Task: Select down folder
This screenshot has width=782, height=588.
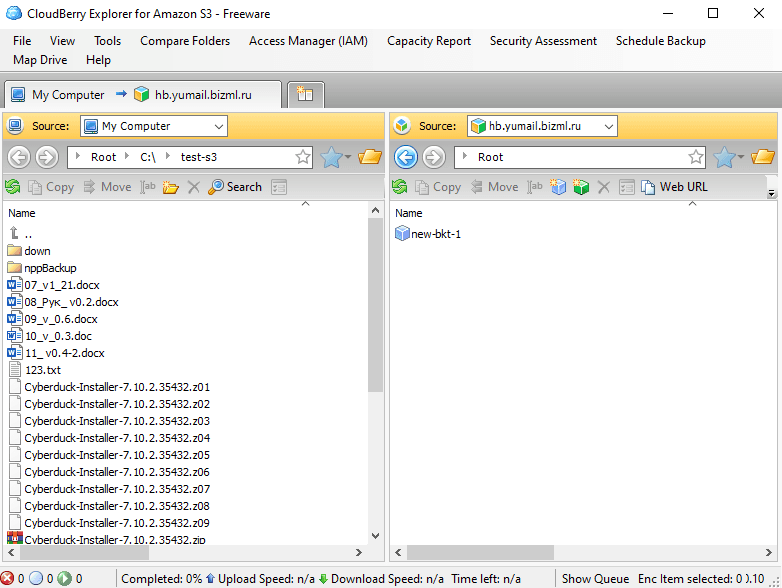Action: (29, 251)
